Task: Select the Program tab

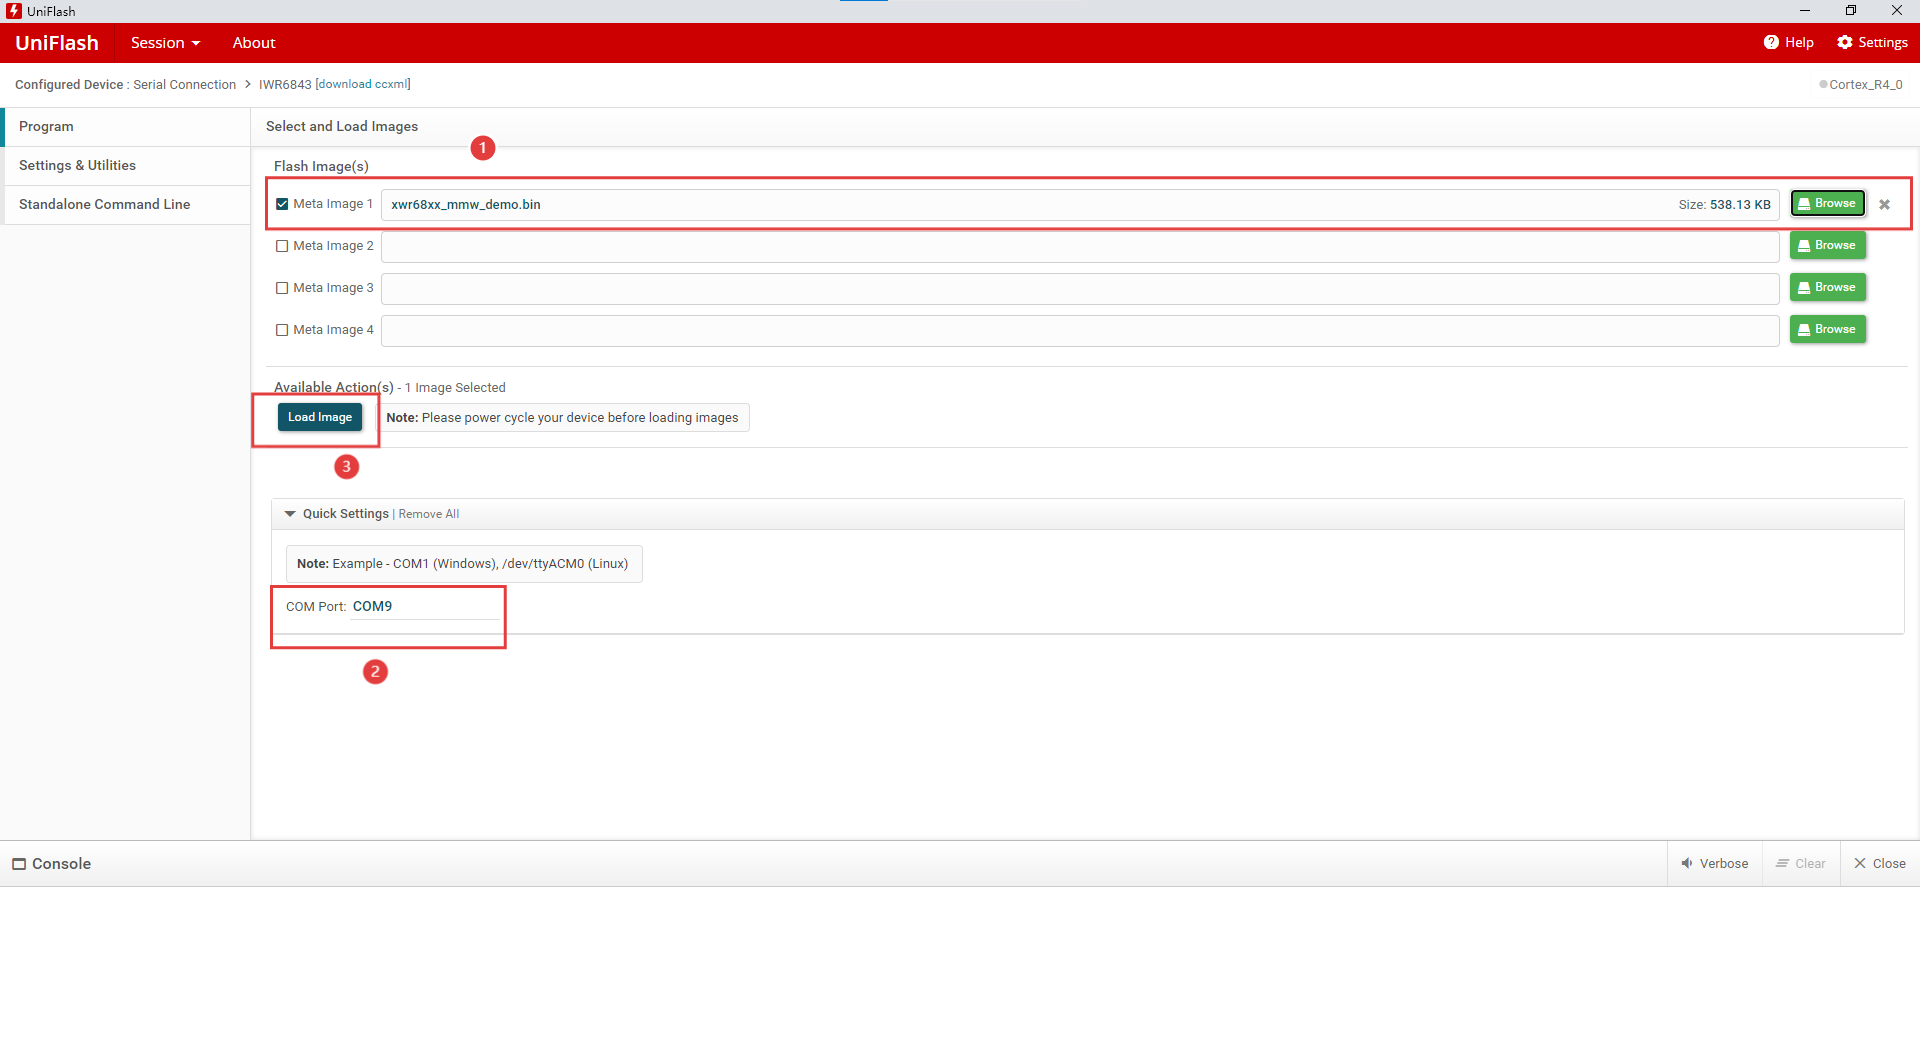Action: (x=127, y=127)
